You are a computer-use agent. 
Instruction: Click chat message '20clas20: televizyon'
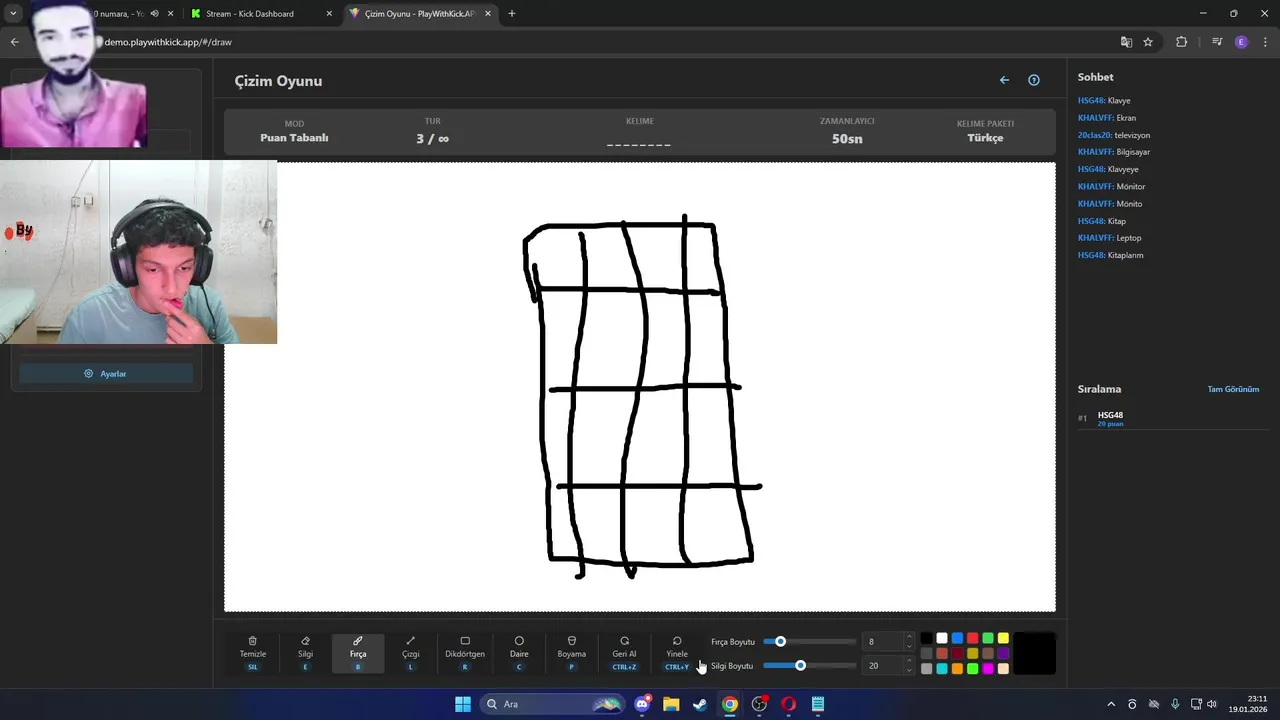(x=1114, y=135)
